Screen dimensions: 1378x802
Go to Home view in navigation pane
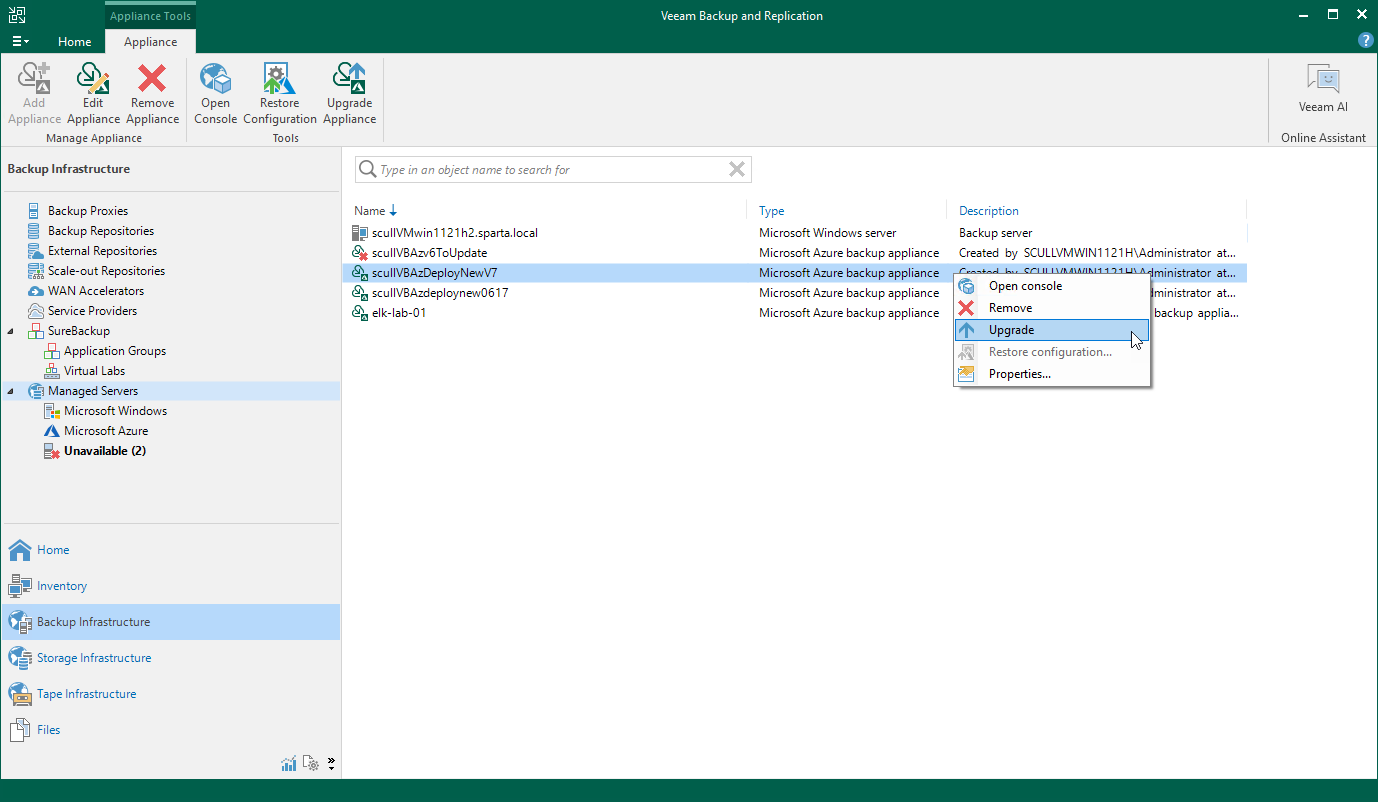170,550
